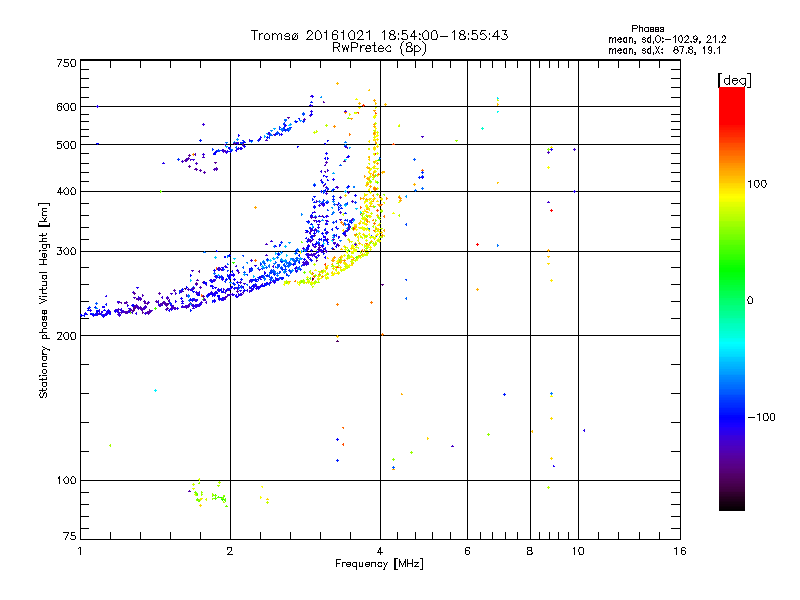Viewport: 800px width, 600px height.
Task: Click the 4 MHz x-axis tick label
Action: [x=380, y=552]
